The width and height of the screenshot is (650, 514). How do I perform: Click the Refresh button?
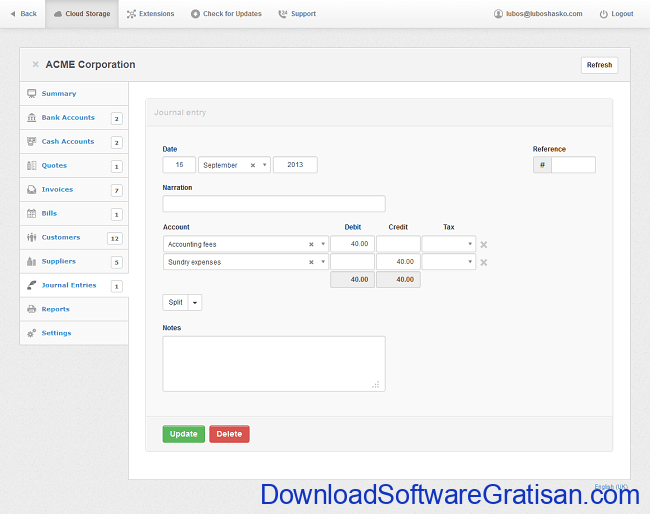coord(599,65)
